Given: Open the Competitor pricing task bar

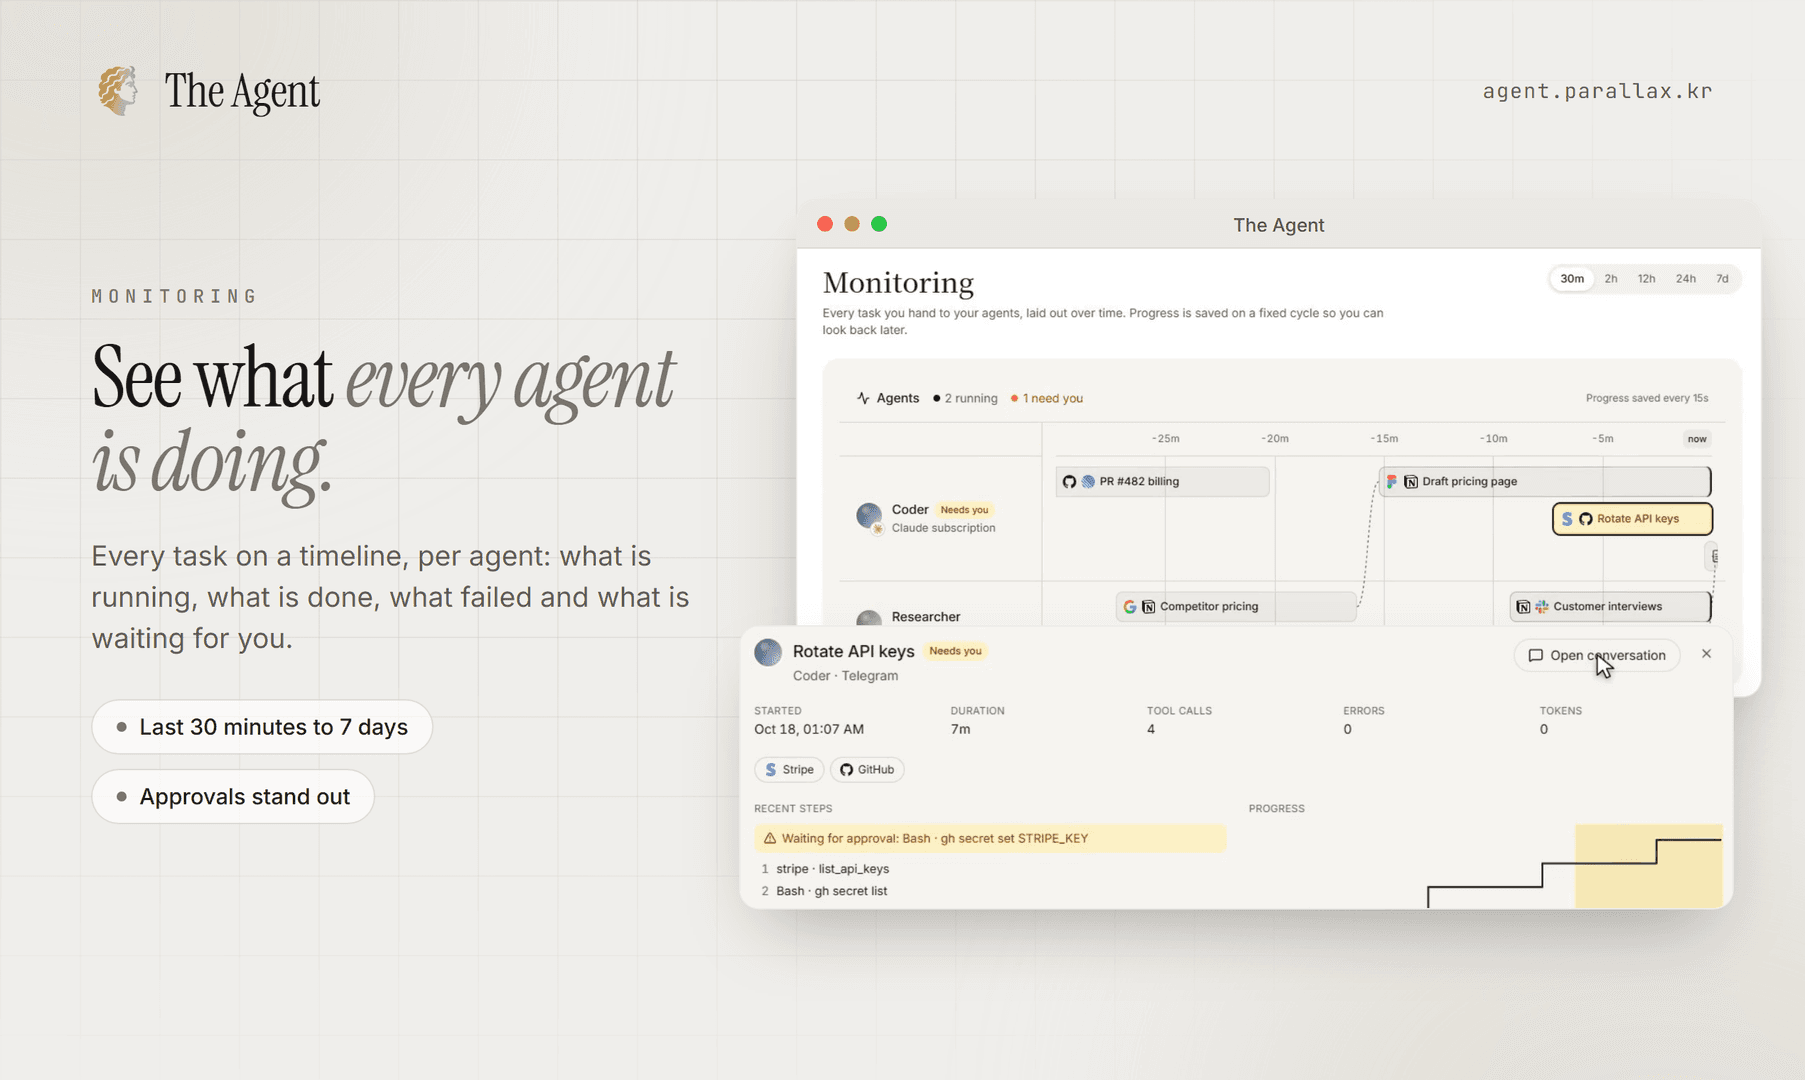Looking at the screenshot, I should coord(1236,606).
